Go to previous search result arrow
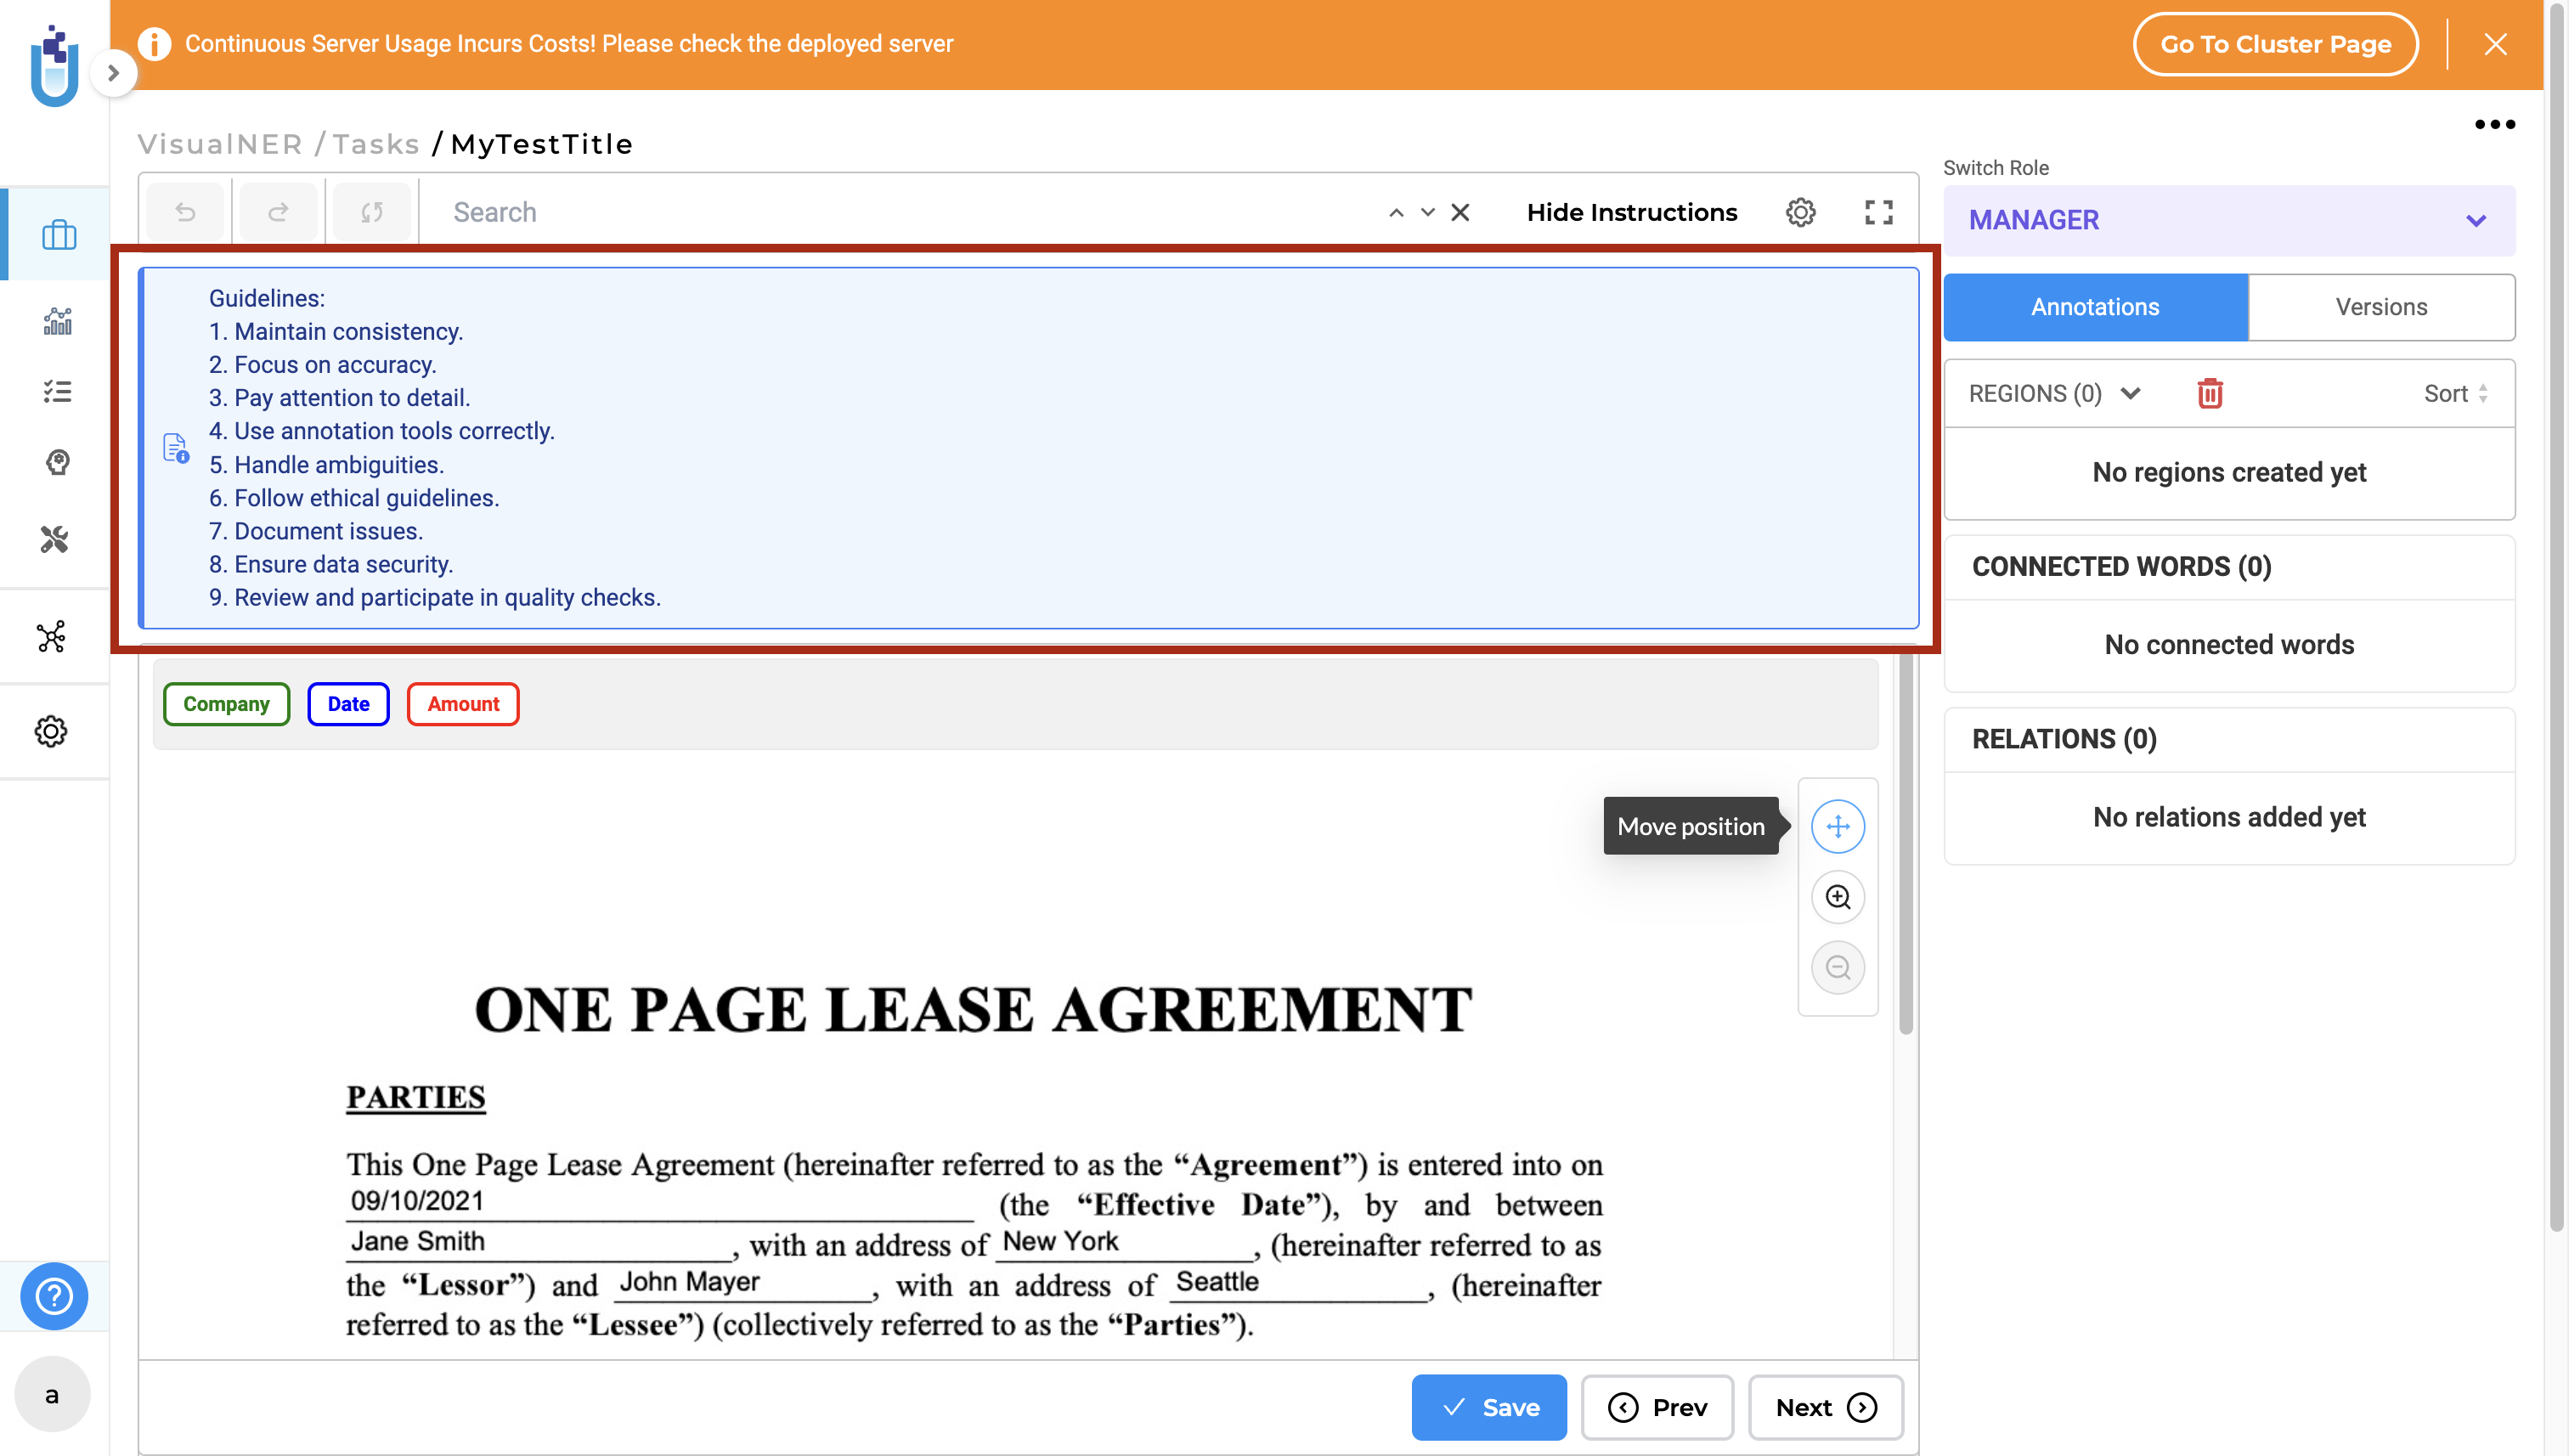Screen dimensions: 2569x1456 [1396, 213]
